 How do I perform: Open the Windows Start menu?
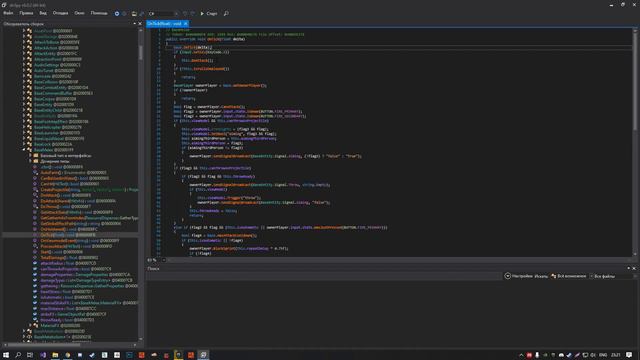point(6,355)
